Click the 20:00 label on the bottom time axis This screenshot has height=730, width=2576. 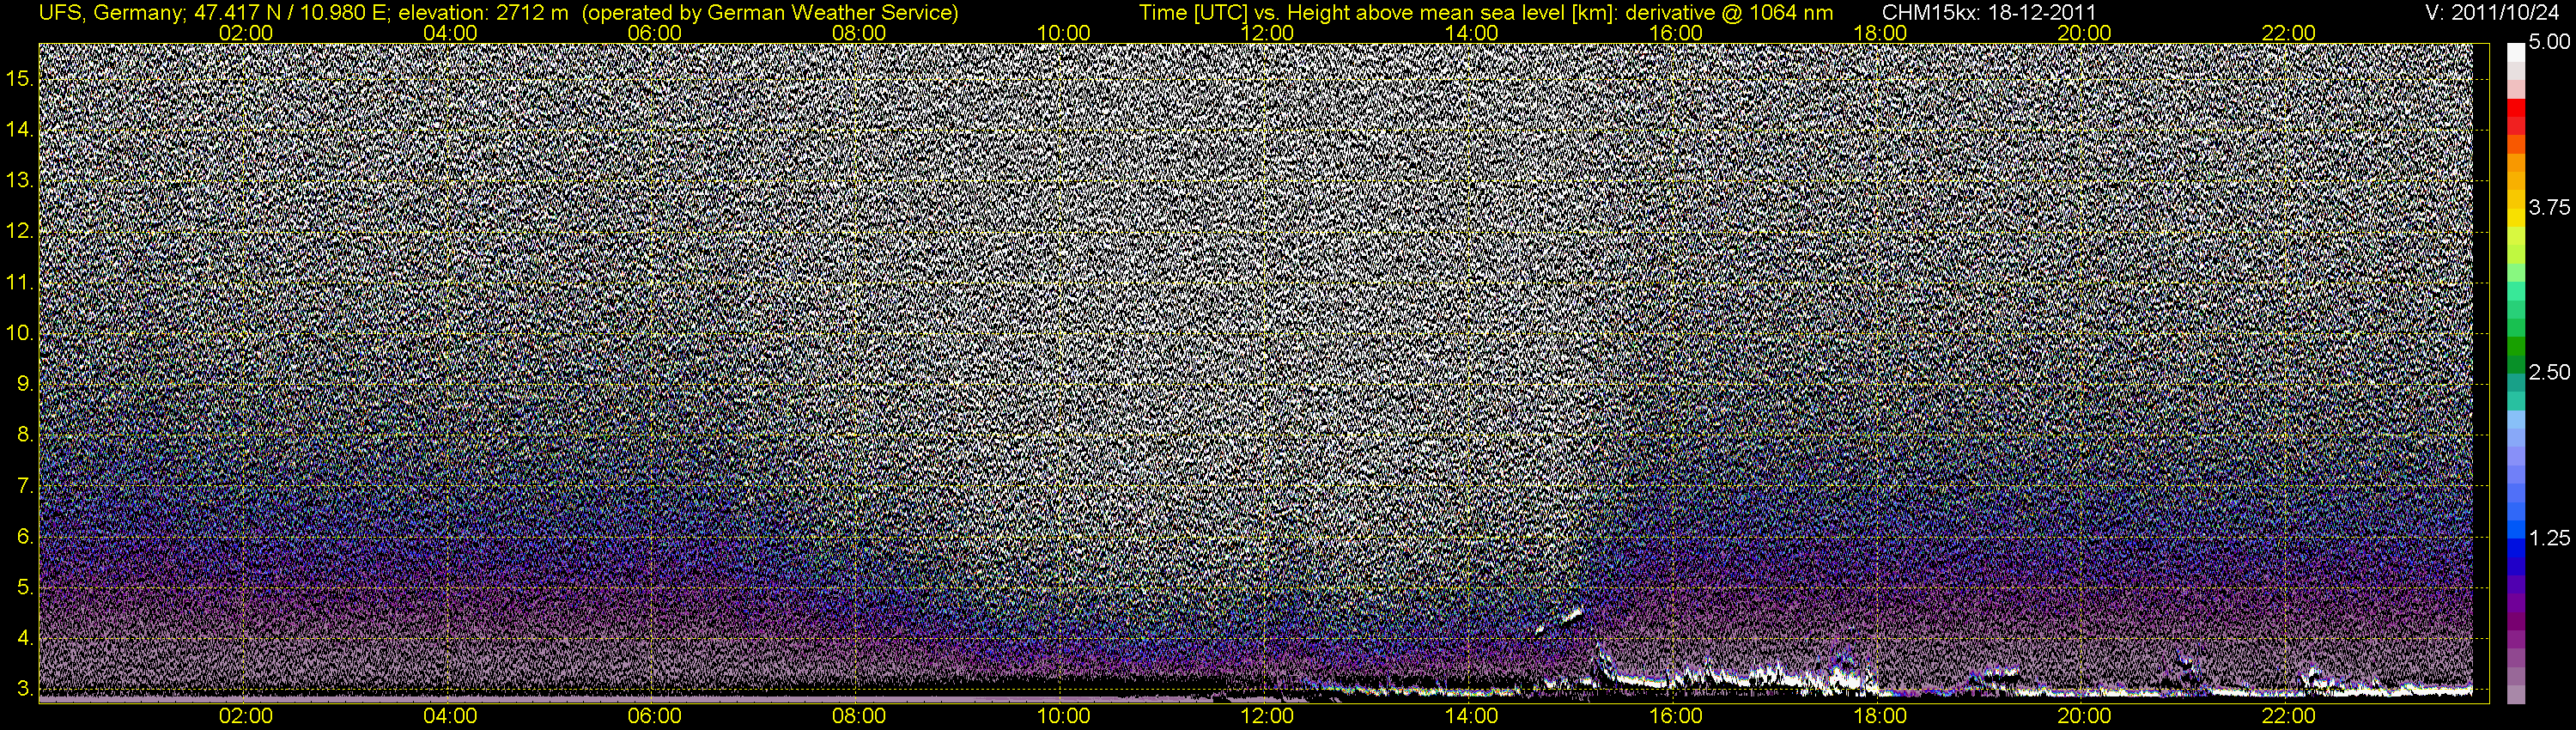point(2084,716)
